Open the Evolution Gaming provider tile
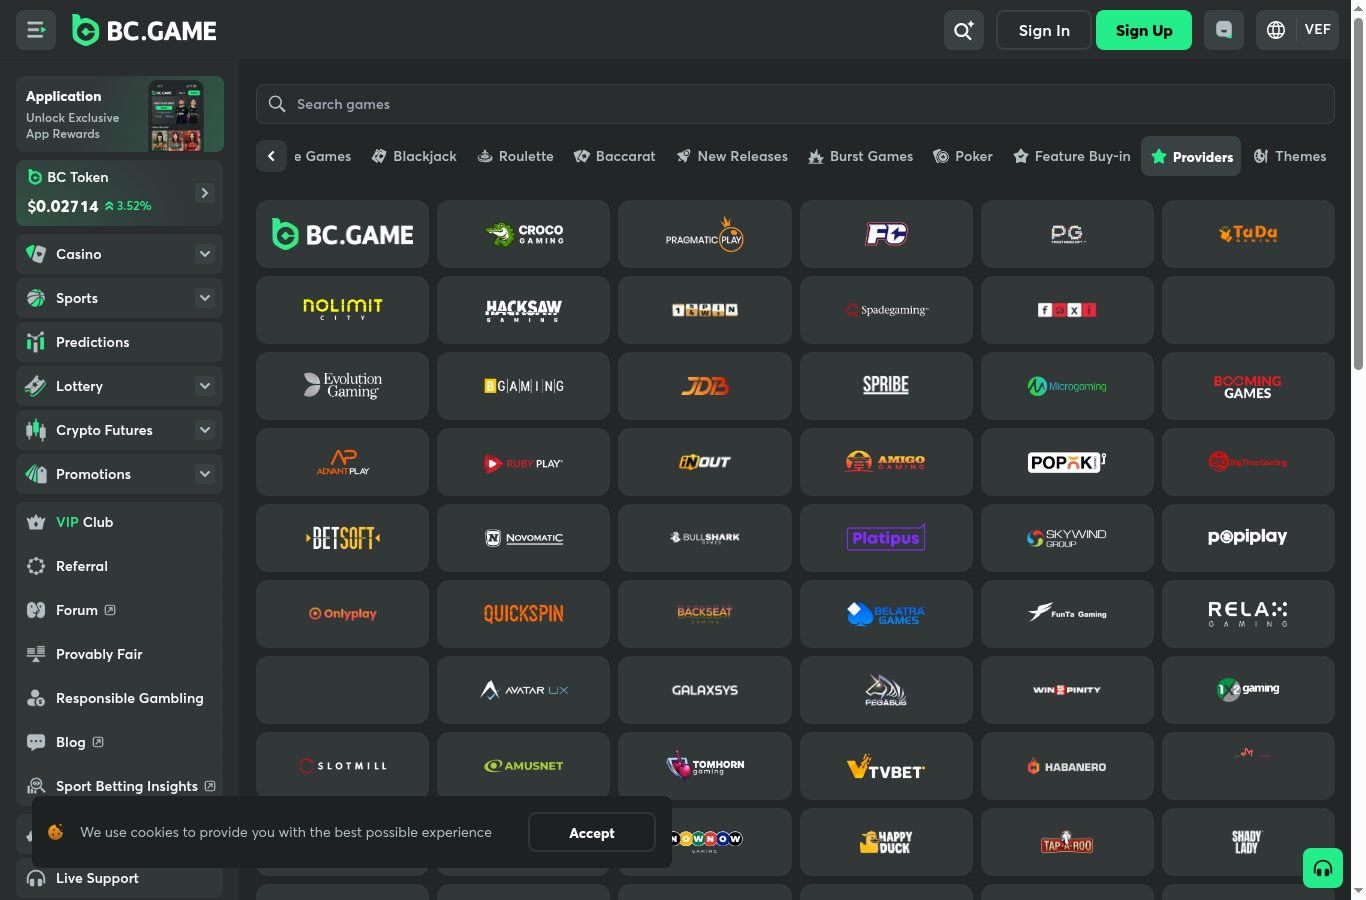Screen dimensions: 1366x900 tap(342, 386)
